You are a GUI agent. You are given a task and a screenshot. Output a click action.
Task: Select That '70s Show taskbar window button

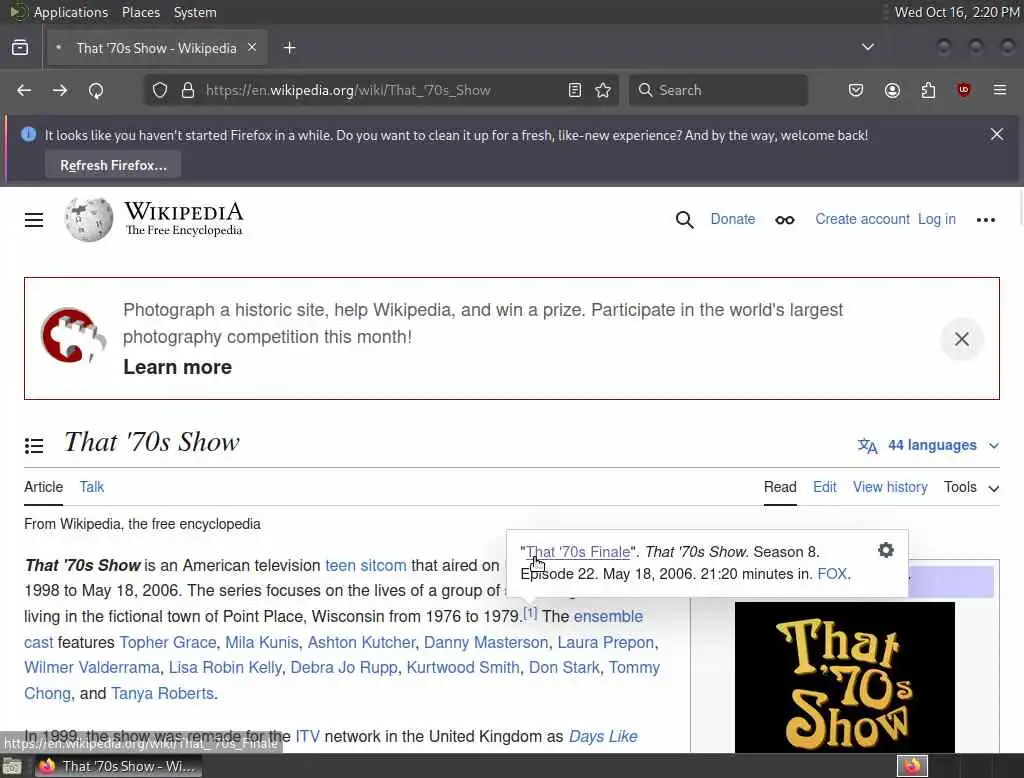click(119, 766)
